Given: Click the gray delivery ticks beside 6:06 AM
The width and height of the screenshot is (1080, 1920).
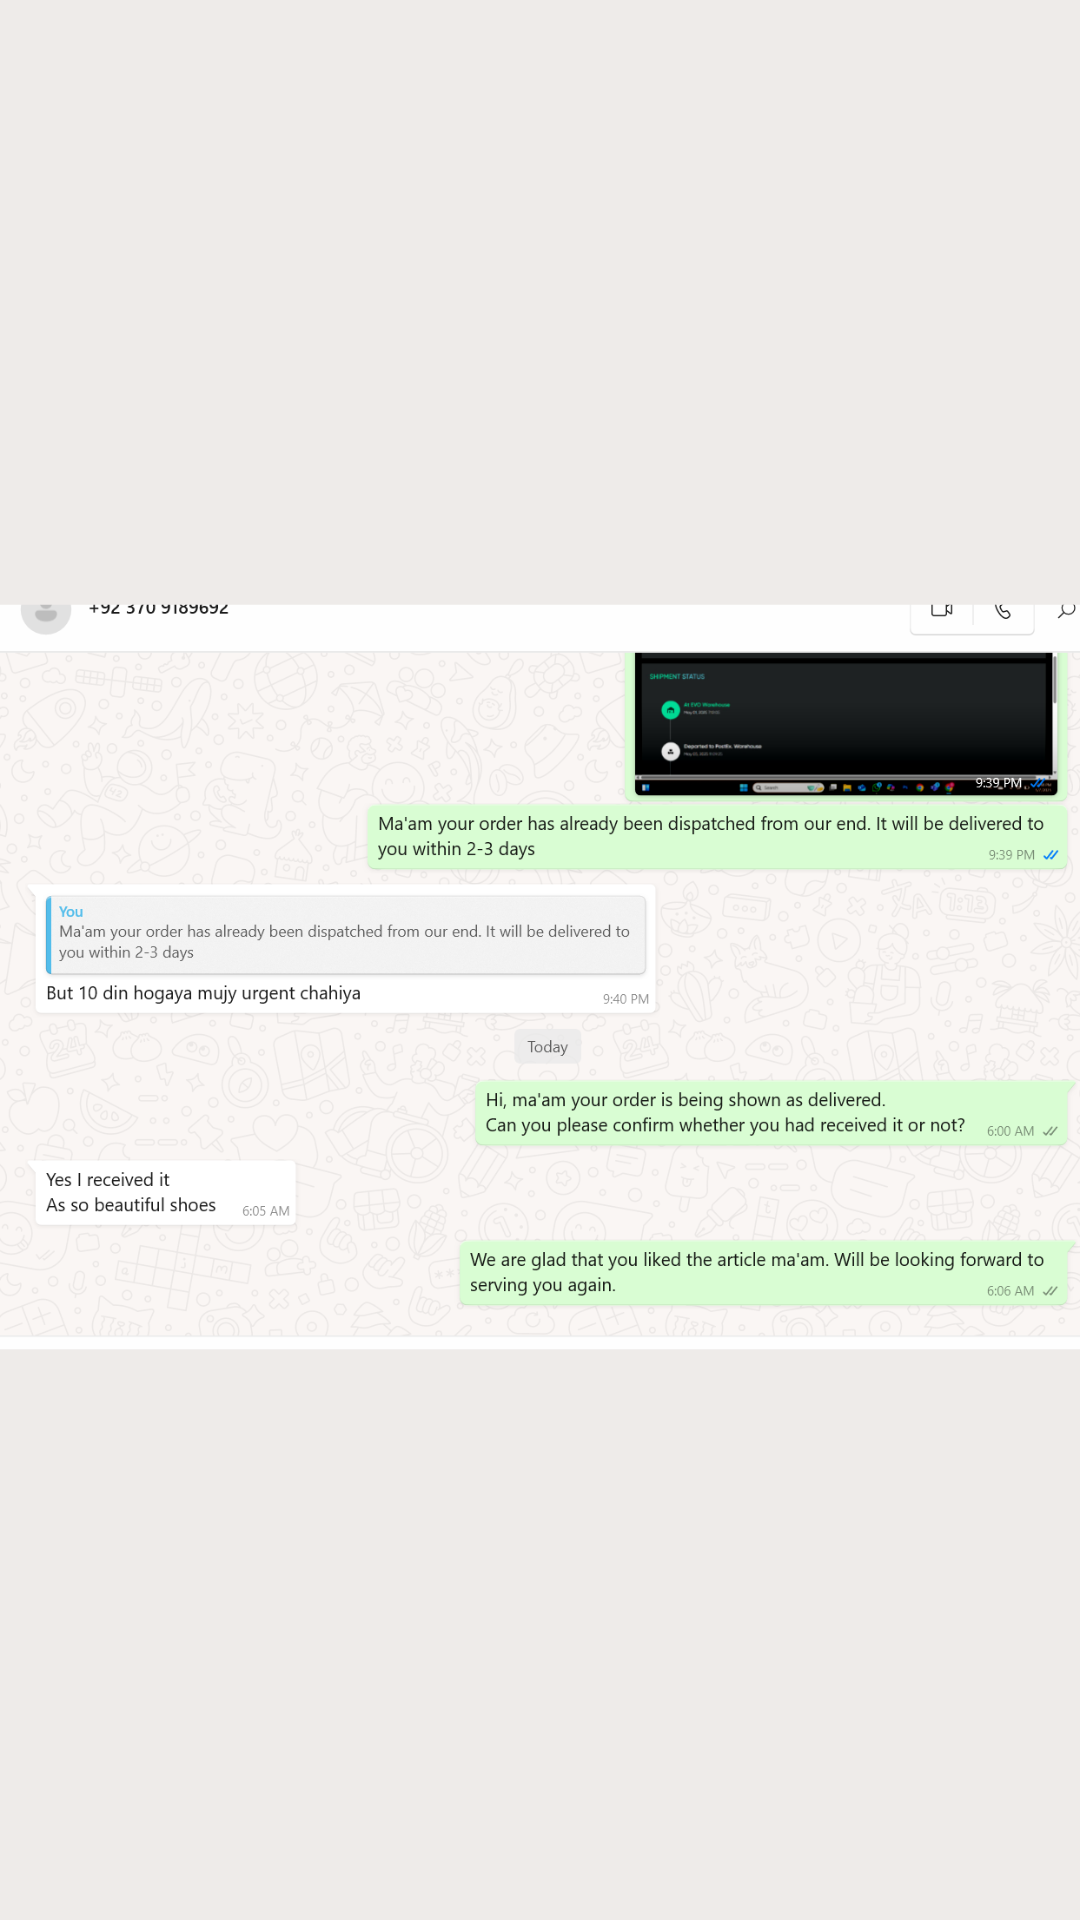Looking at the screenshot, I should 1050,1291.
